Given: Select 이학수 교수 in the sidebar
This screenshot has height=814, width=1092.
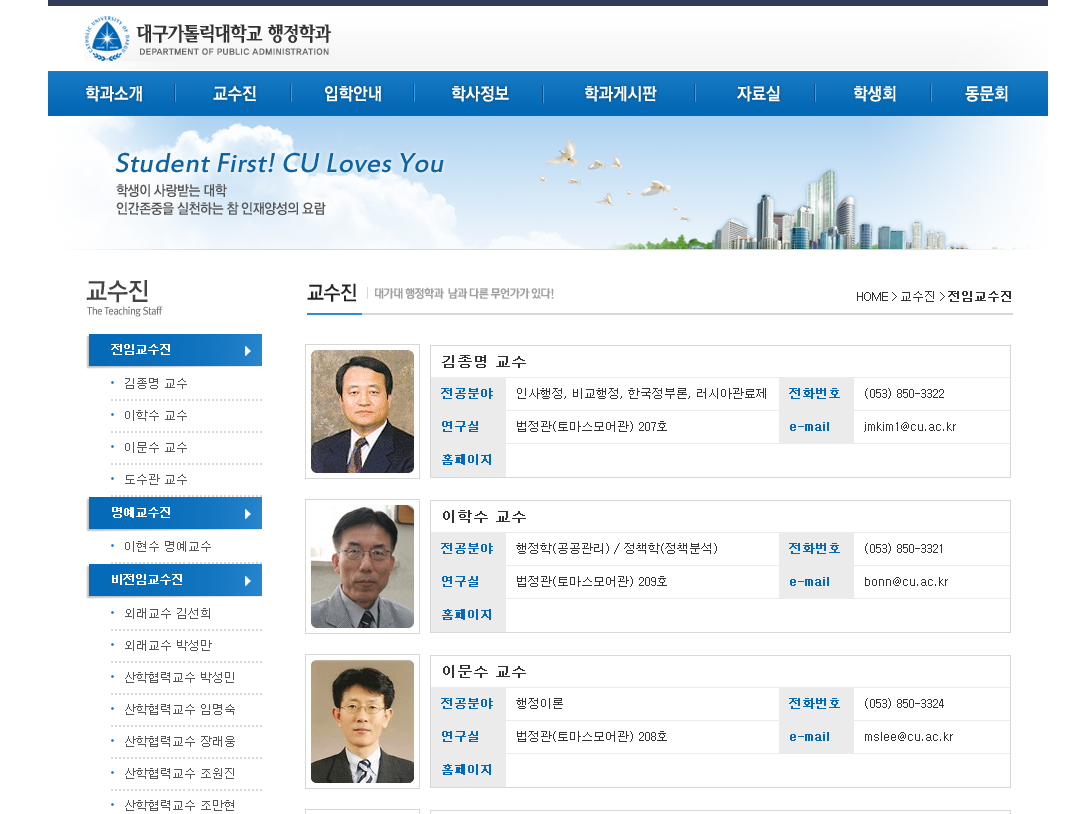Looking at the screenshot, I should click(x=155, y=416).
